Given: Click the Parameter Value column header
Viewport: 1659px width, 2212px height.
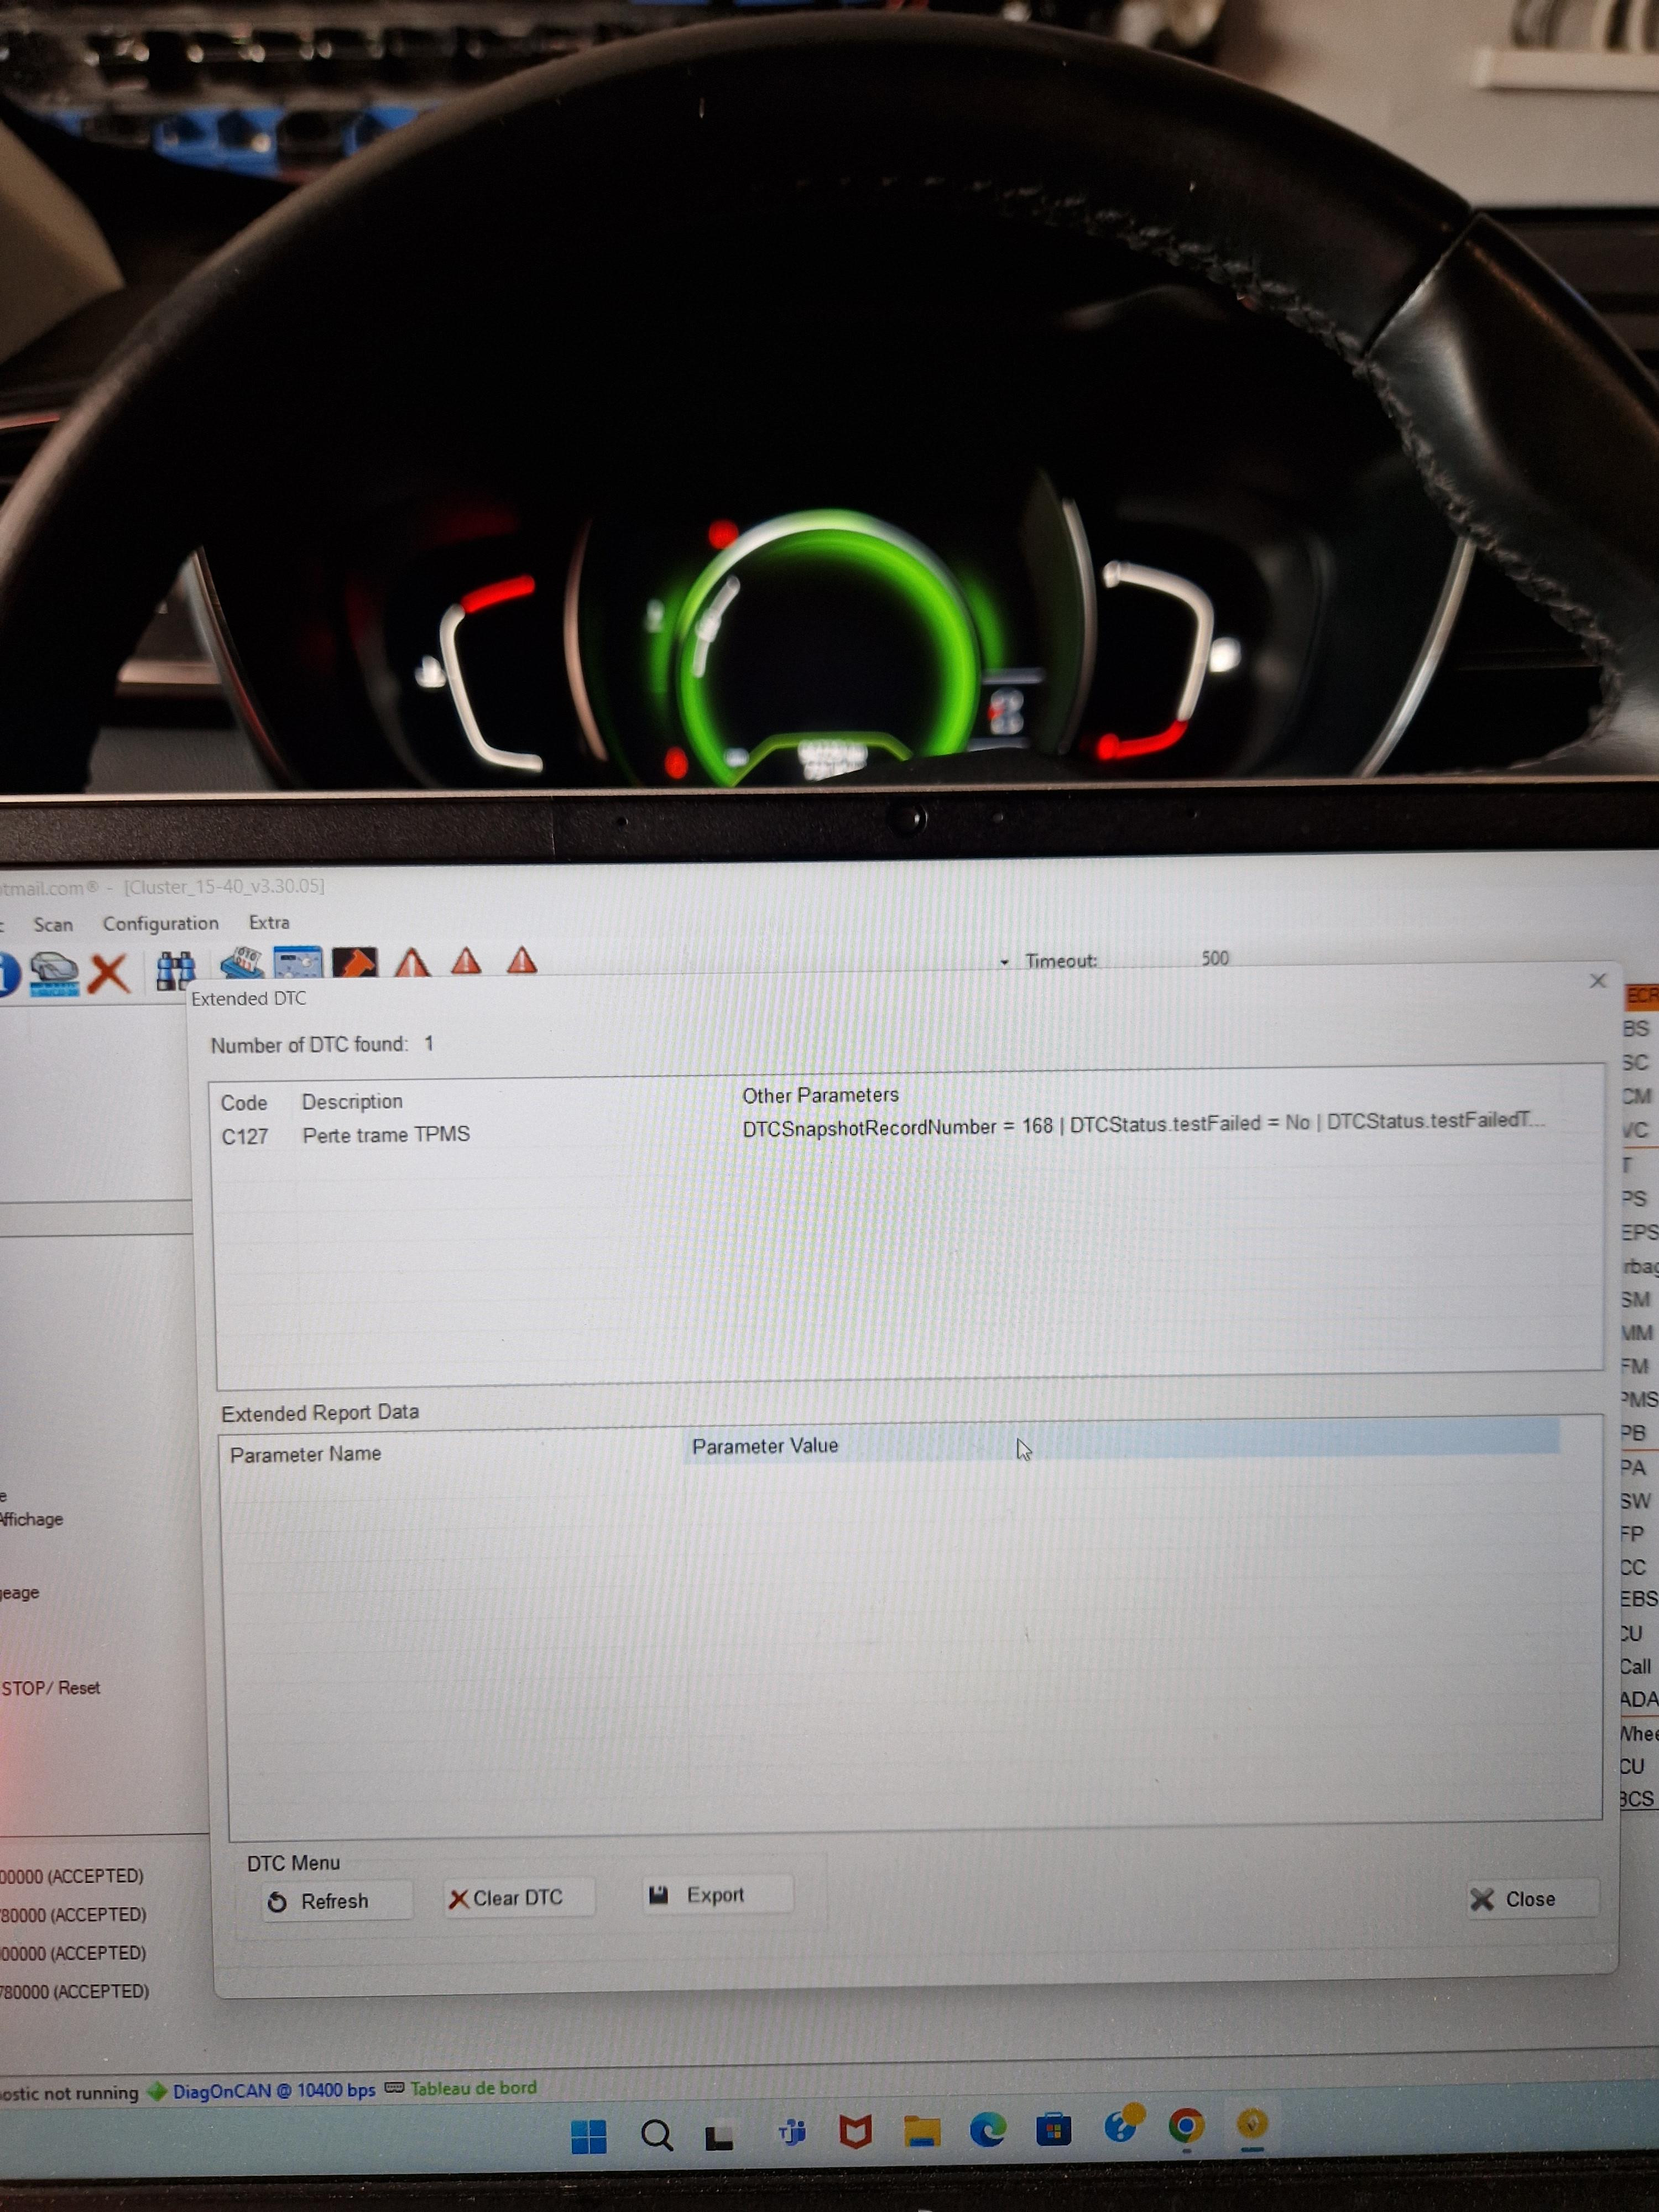Looking at the screenshot, I should coord(765,1445).
